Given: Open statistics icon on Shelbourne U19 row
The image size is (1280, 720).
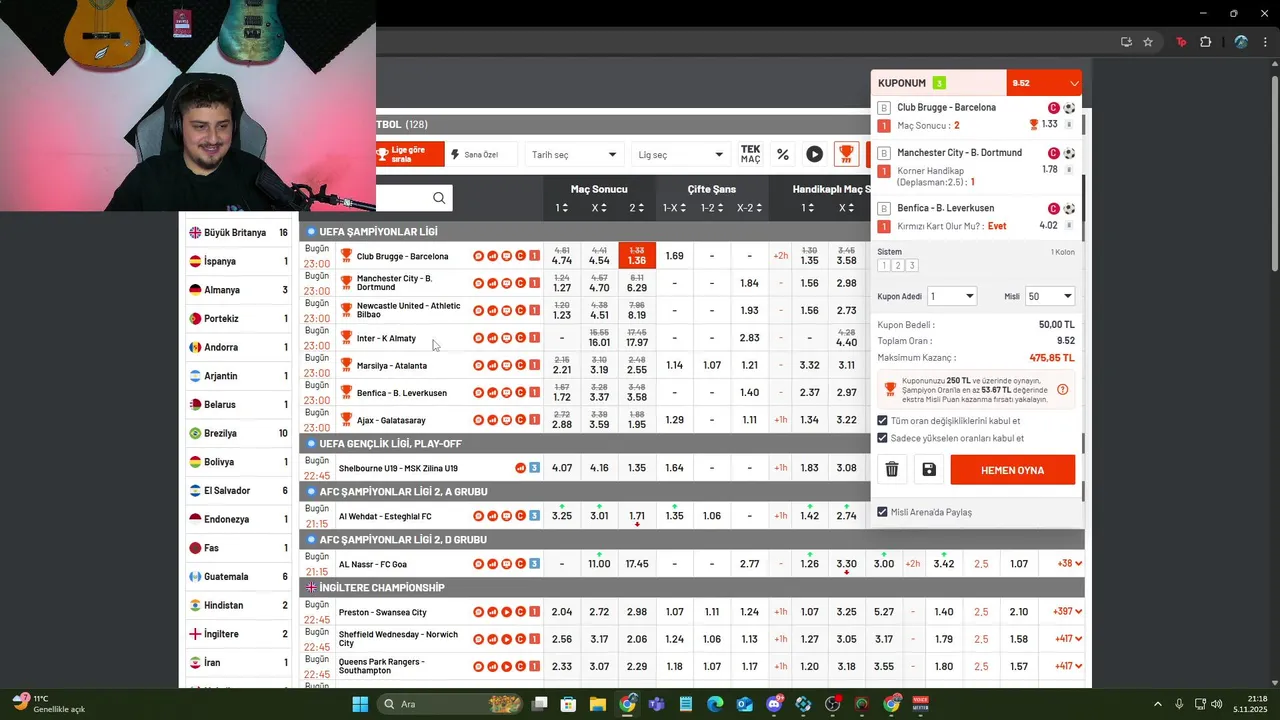Looking at the screenshot, I should pyautogui.click(x=520, y=468).
